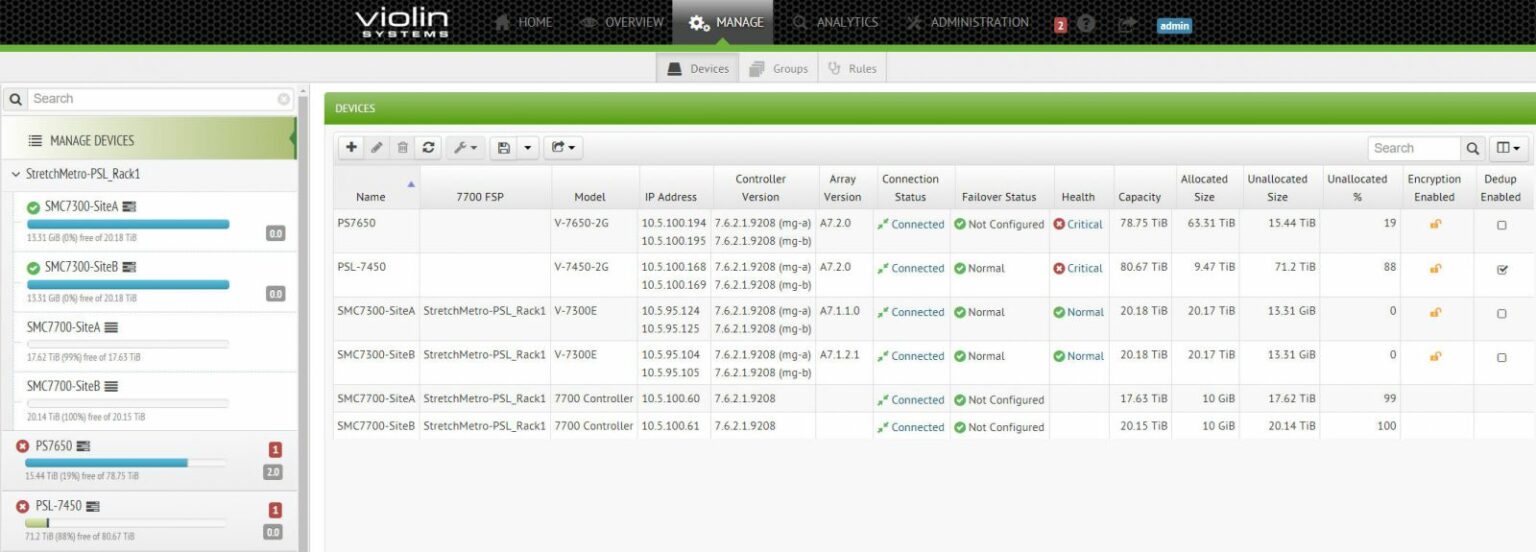Click the sidebar search magnifier icon
Image resolution: width=1536 pixels, height=552 pixels.
click(x=15, y=99)
